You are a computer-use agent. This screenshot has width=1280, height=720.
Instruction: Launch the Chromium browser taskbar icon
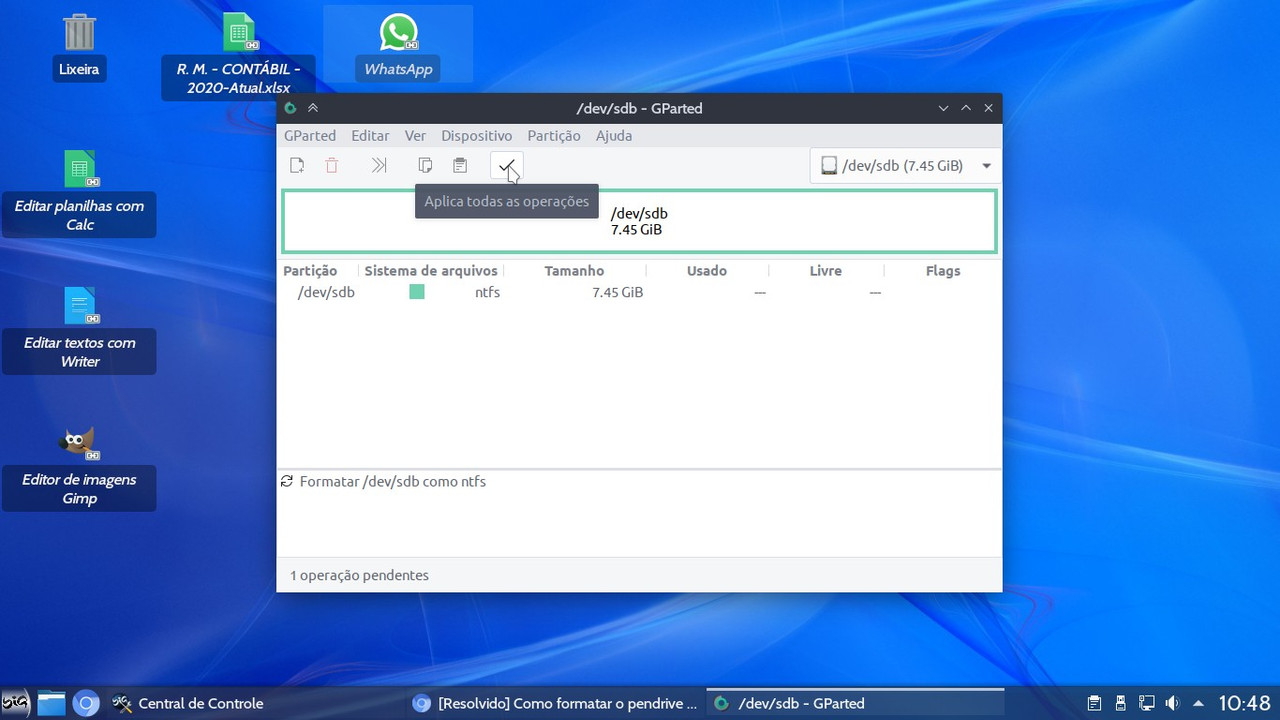point(86,704)
